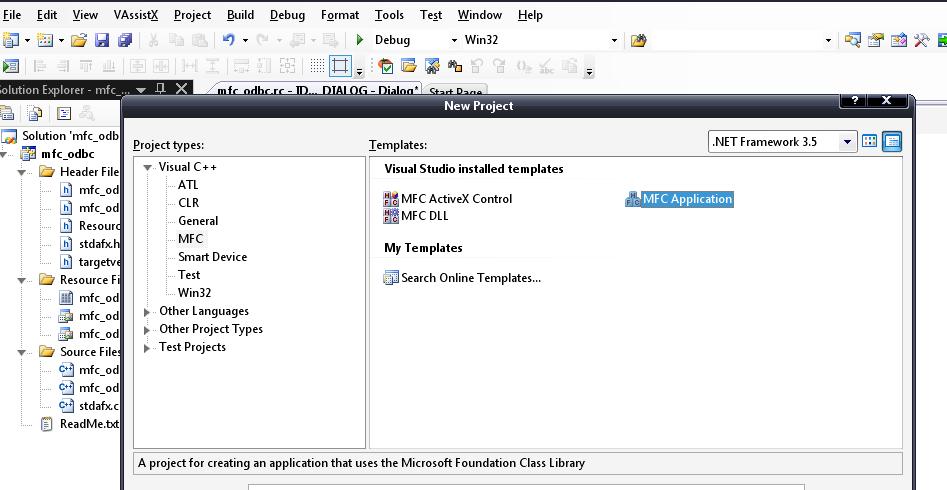The width and height of the screenshot is (947, 490).
Task: Click the VAssistX checkmark tomato icon
Action: 386,66
